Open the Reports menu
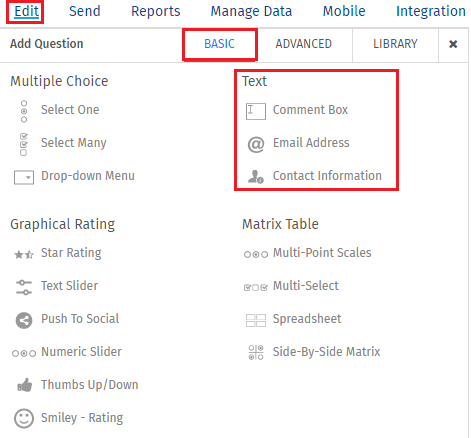471x438 pixels. point(156,11)
